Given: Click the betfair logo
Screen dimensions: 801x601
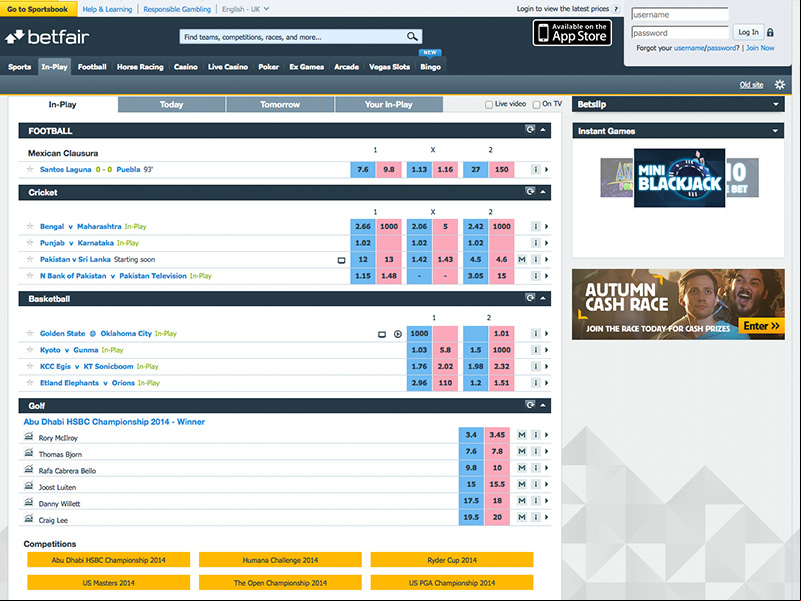Looking at the screenshot, I should coord(47,37).
